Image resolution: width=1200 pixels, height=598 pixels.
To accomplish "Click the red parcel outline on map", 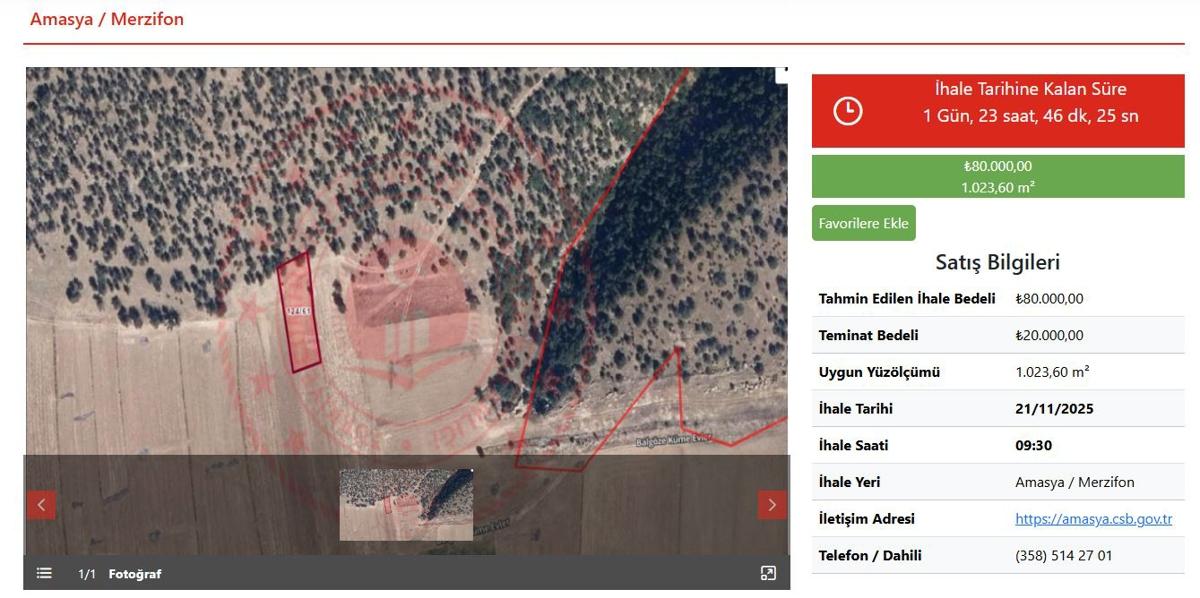I will coord(298,312).
